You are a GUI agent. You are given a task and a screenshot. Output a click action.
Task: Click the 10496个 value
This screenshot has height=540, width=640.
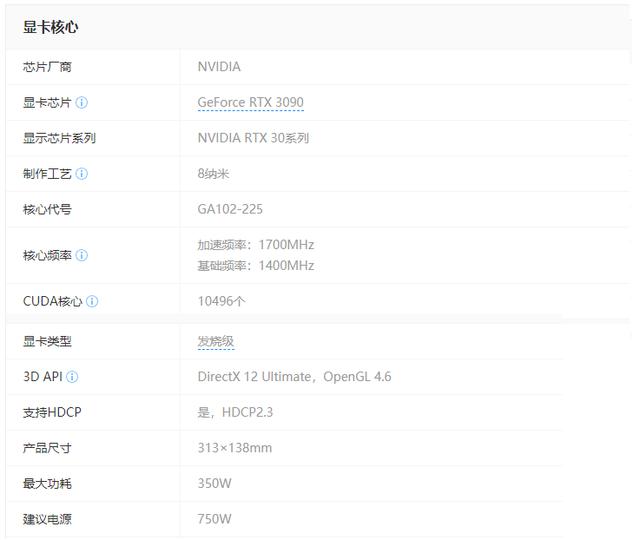tap(222, 301)
